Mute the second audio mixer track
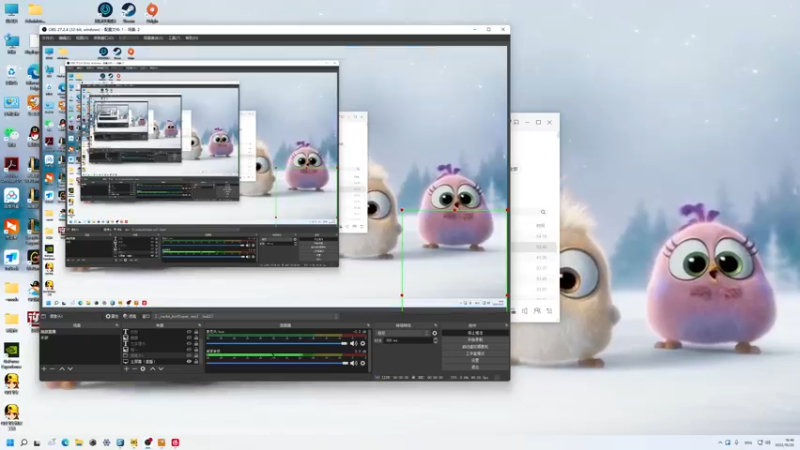 coord(354,363)
